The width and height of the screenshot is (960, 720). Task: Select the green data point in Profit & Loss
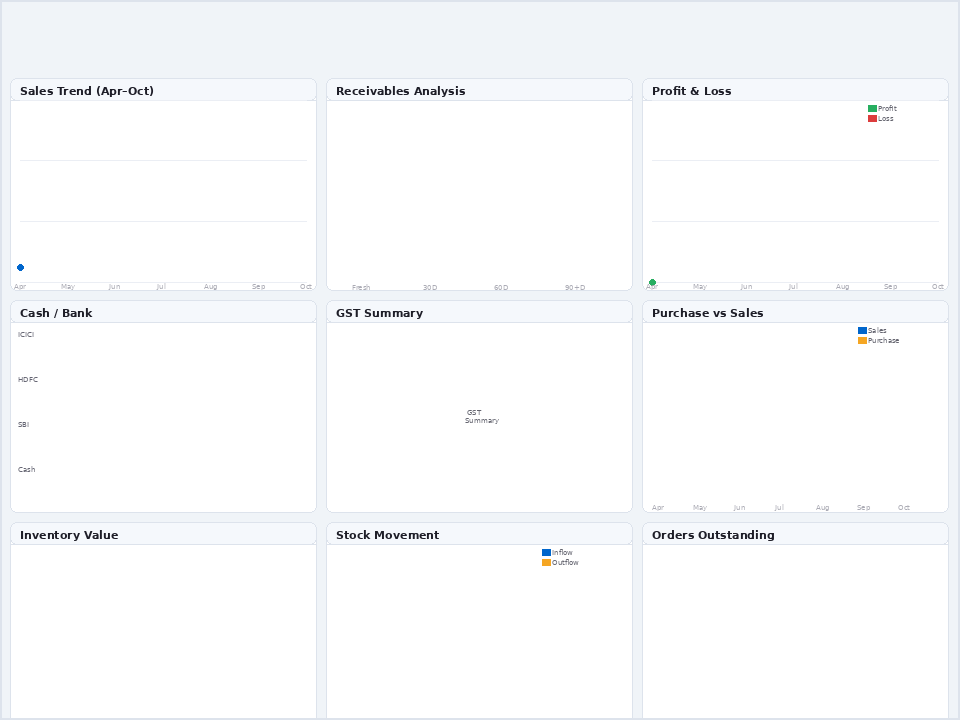click(653, 282)
